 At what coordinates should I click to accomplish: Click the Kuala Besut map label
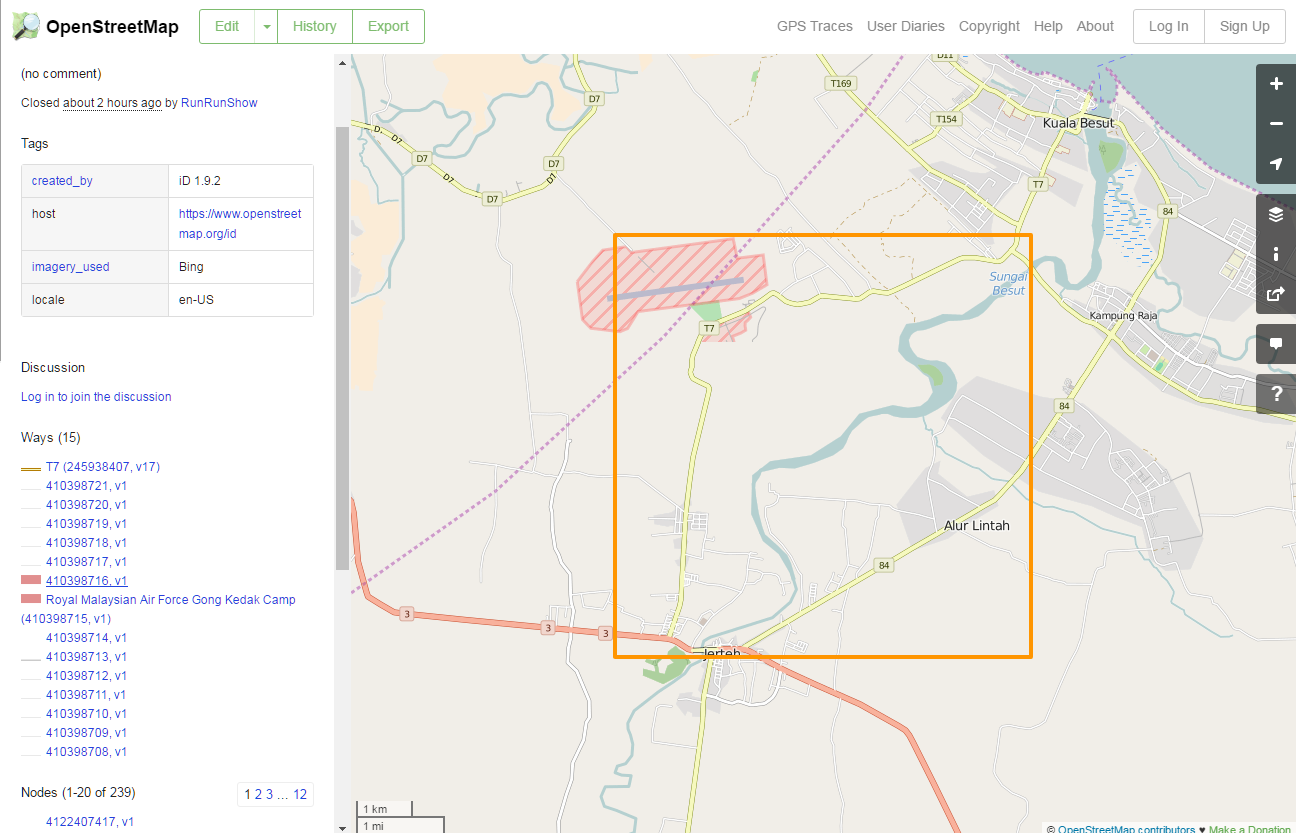(1078, 123)
